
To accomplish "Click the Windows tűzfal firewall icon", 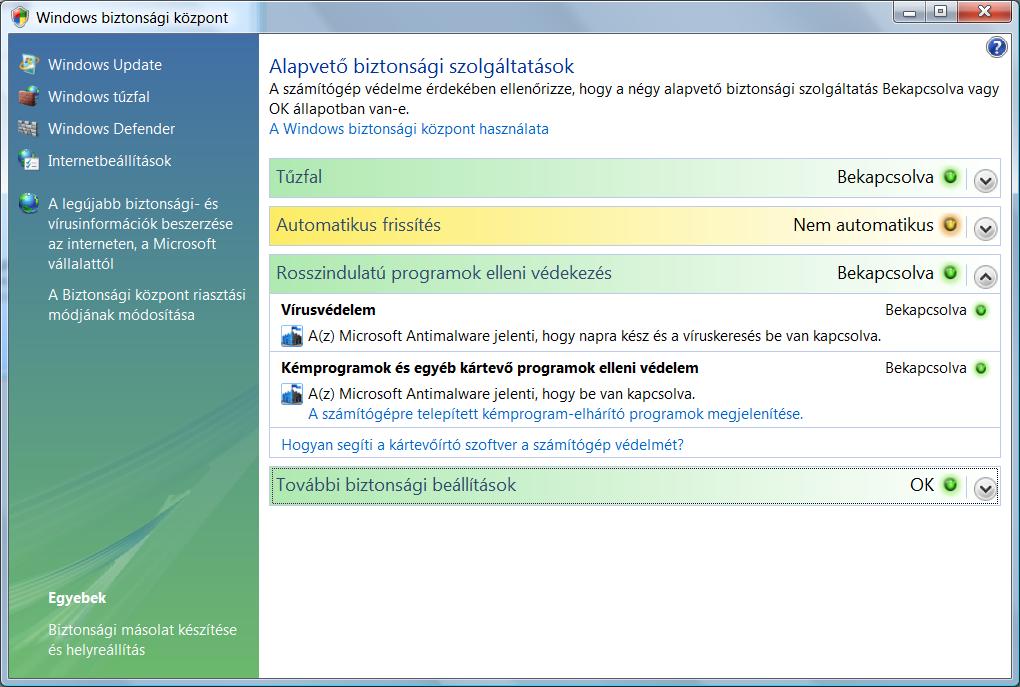I will [28, 97].
